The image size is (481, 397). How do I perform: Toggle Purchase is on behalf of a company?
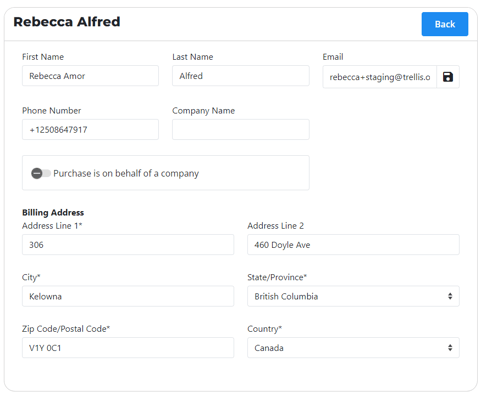(x=41, y=173)
